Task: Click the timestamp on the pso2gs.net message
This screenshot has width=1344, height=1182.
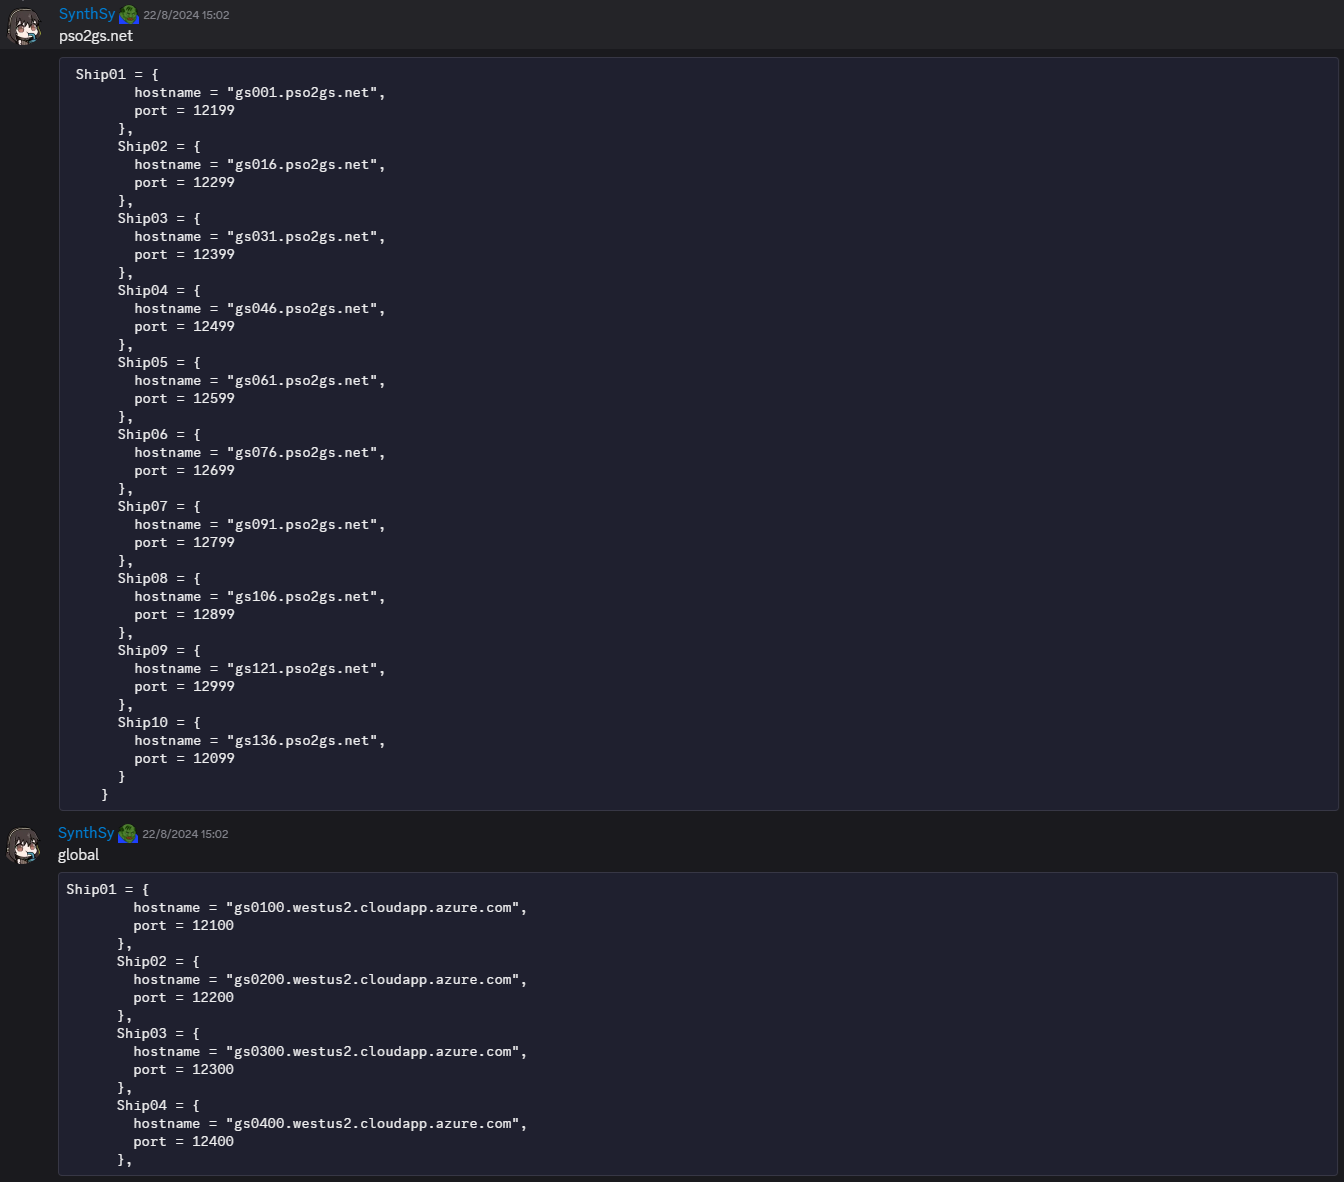Action: (x=186, y=15)
